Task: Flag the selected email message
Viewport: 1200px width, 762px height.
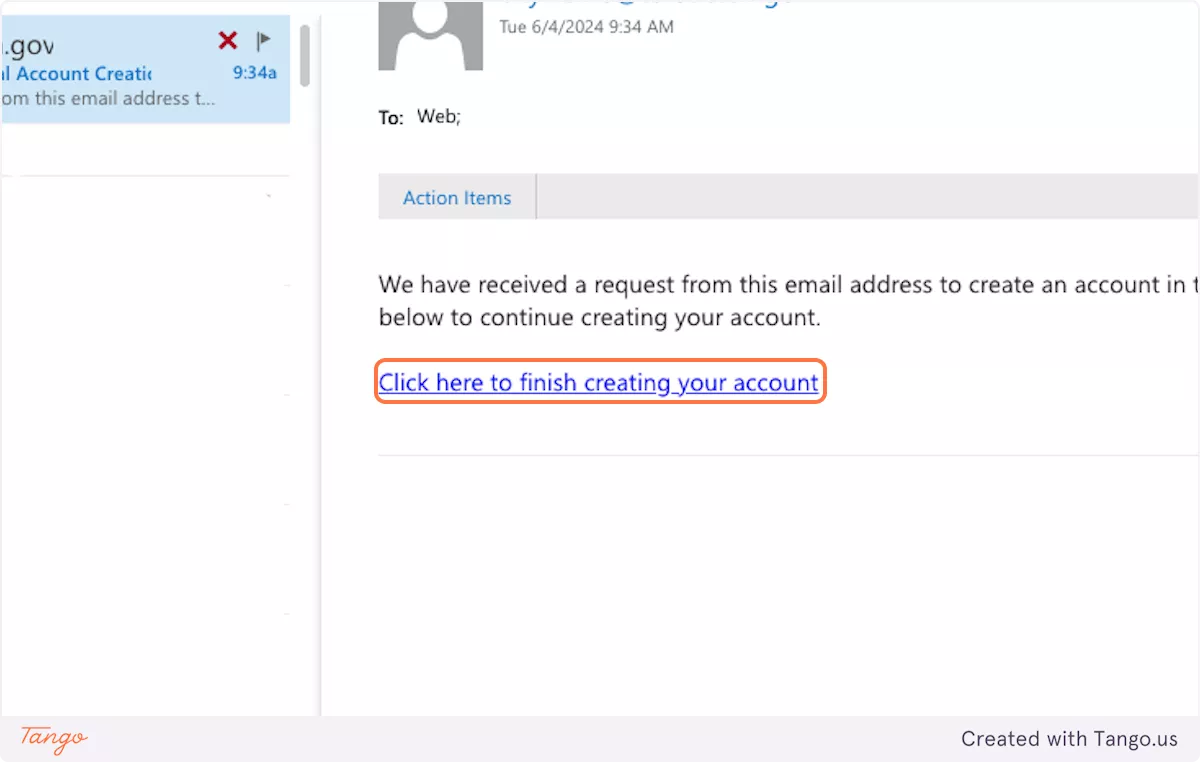Action: pos(263,41)
